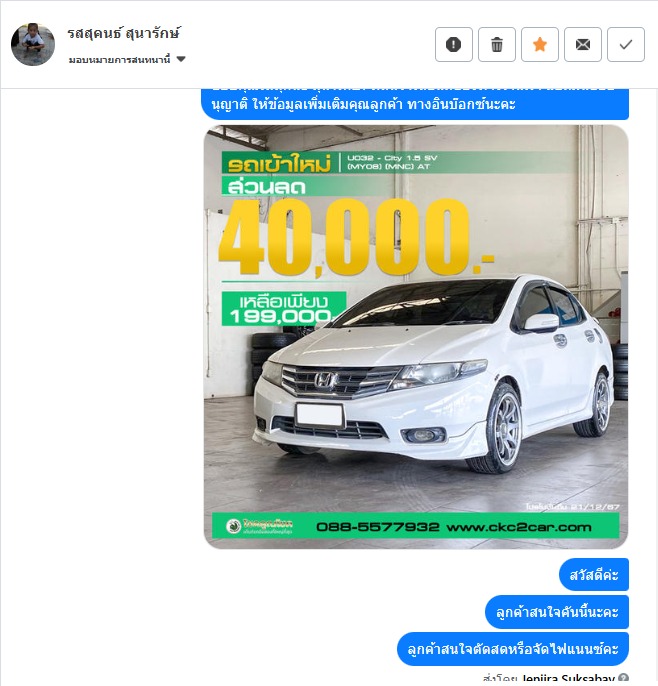Delete conversation using trash icon
658x686 pixels.
(x=497, y=44)
